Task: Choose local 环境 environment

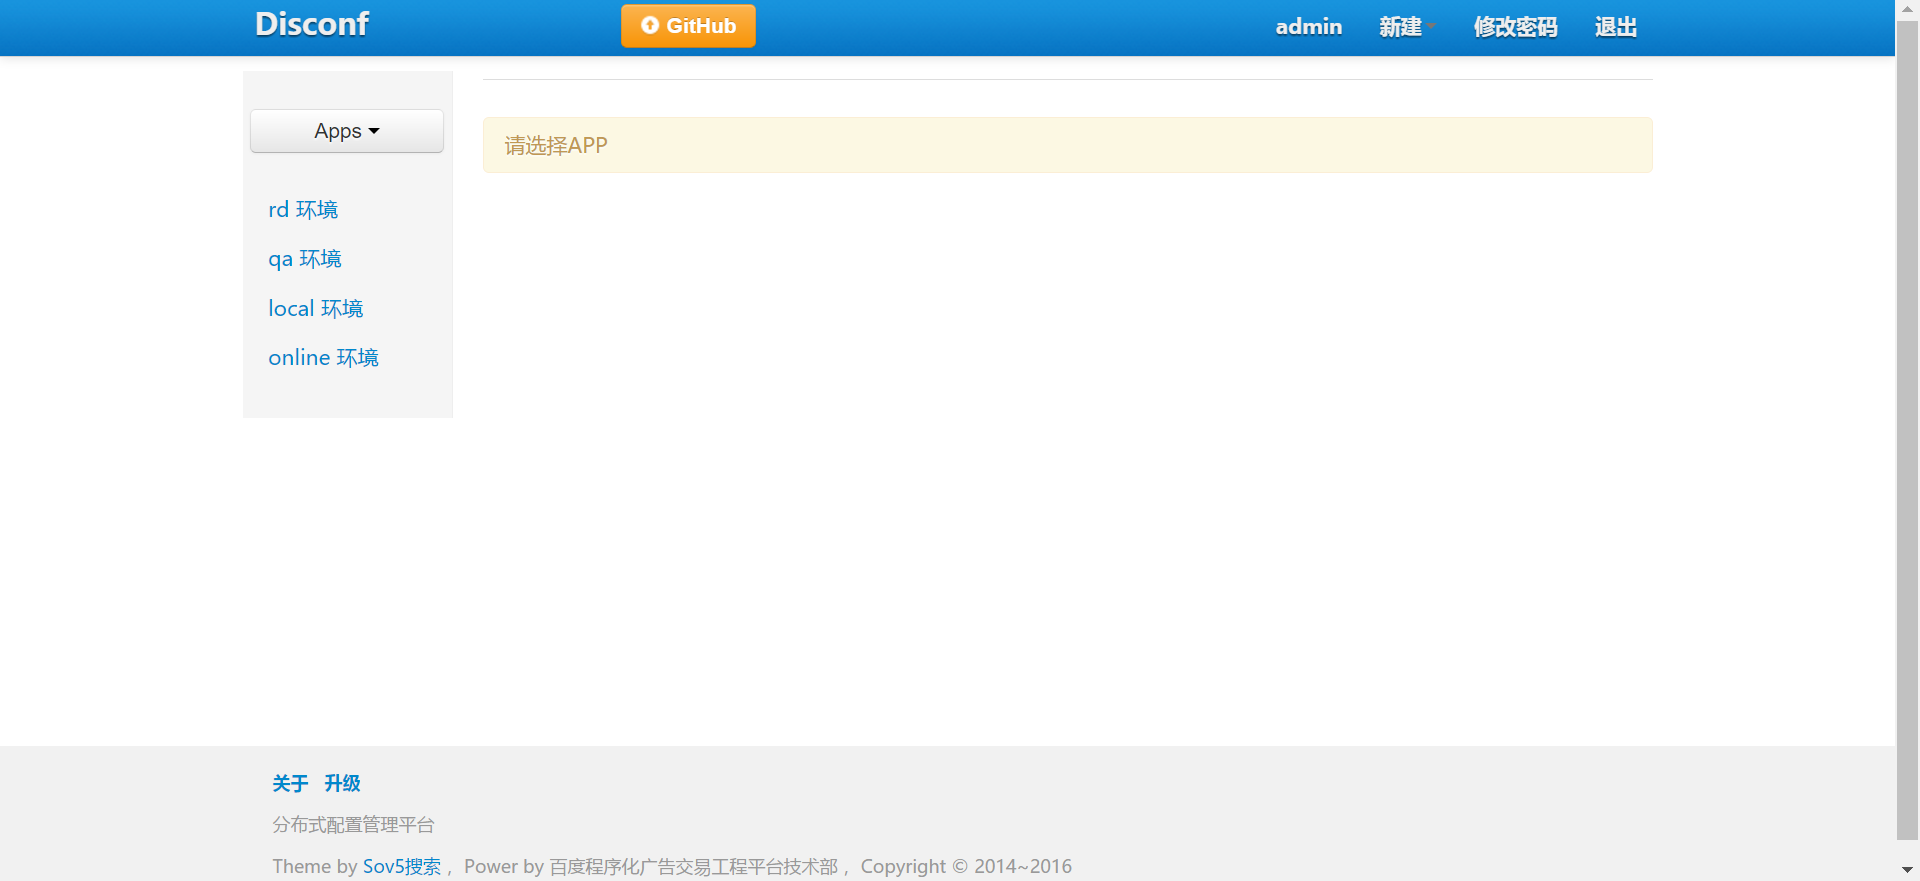Action: (x=316, y=308)
